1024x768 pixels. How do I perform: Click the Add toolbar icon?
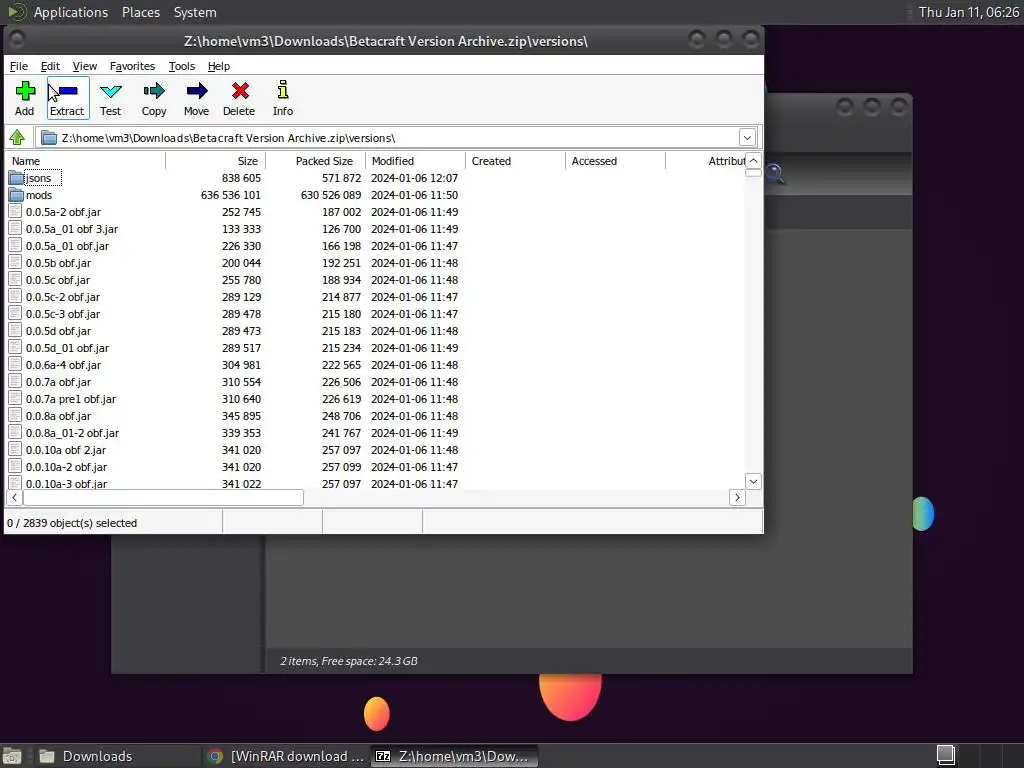(25, 91)
